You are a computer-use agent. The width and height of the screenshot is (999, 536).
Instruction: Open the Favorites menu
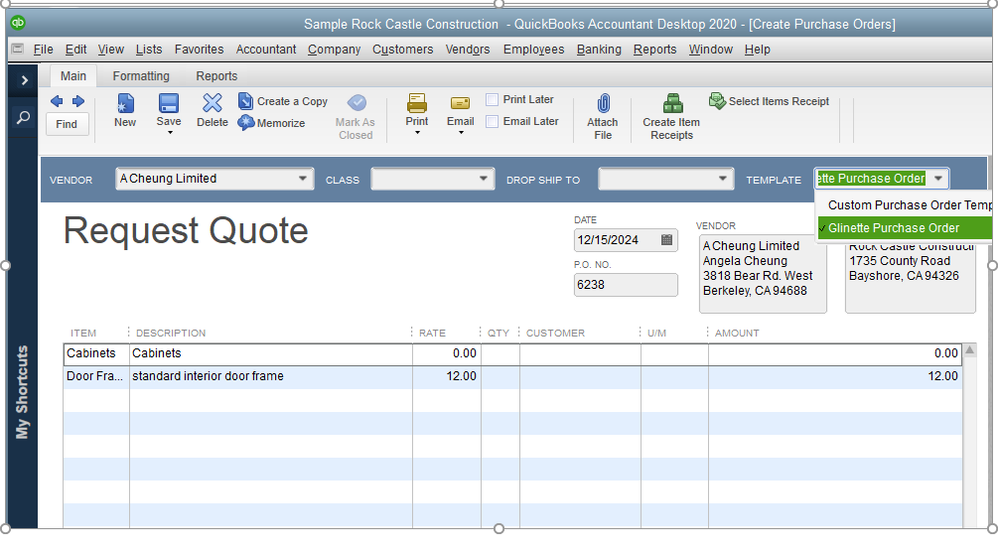coord(199,49)
